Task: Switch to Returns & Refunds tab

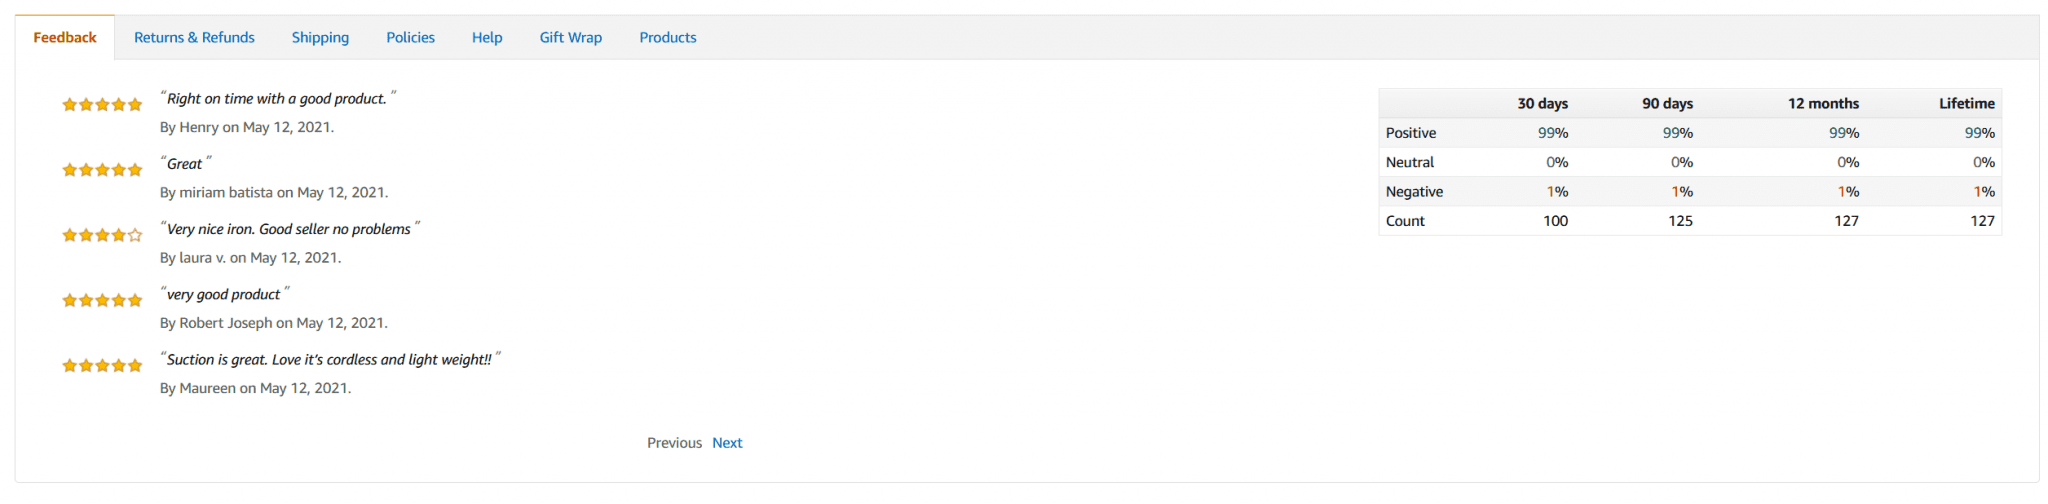Action: [x=194, y=38]
